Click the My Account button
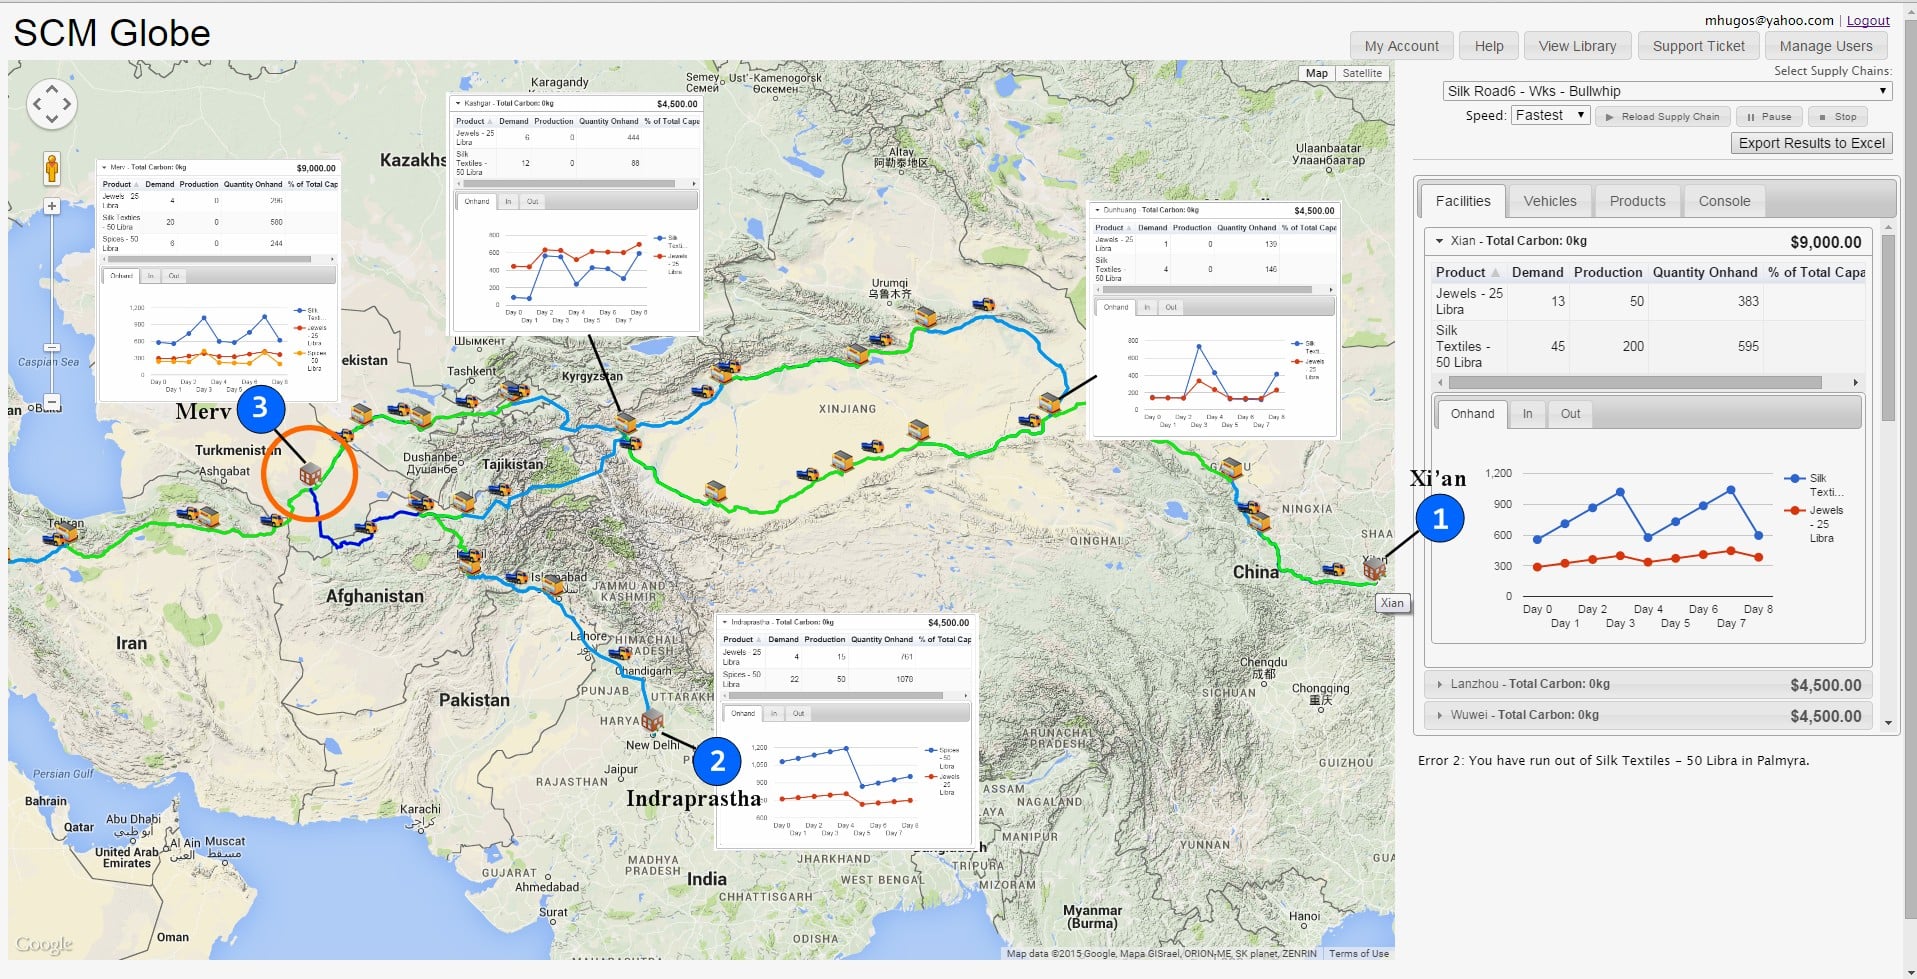Image resolution: width=1917 pixels, height=979 pixels. tap(1401, 46)
